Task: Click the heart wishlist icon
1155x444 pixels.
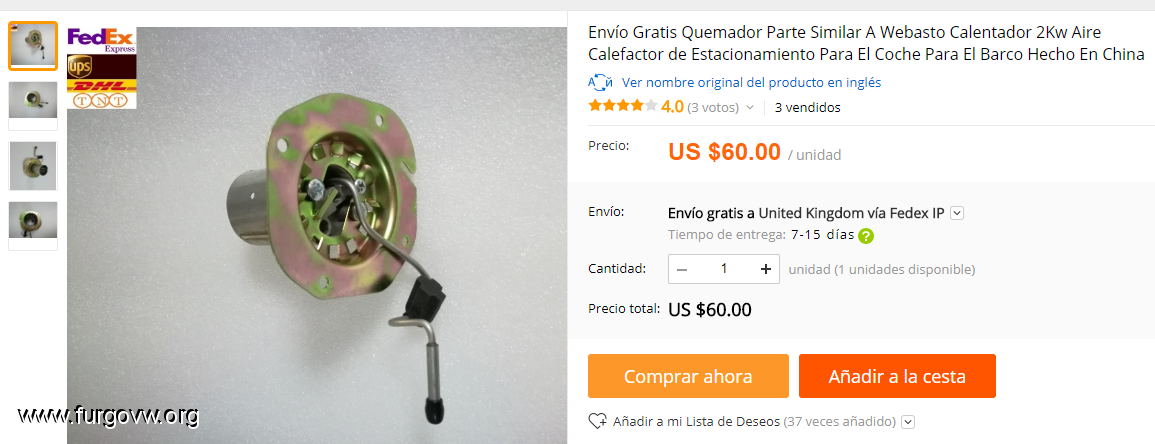Action: tap(597, 422)
